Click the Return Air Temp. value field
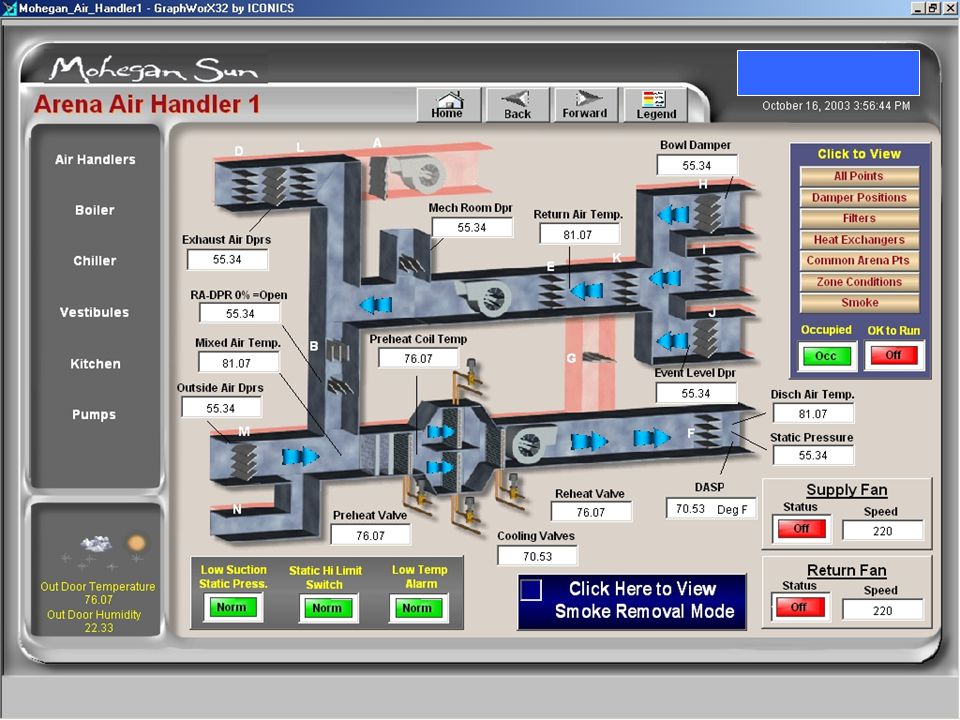 coord(579,234)
